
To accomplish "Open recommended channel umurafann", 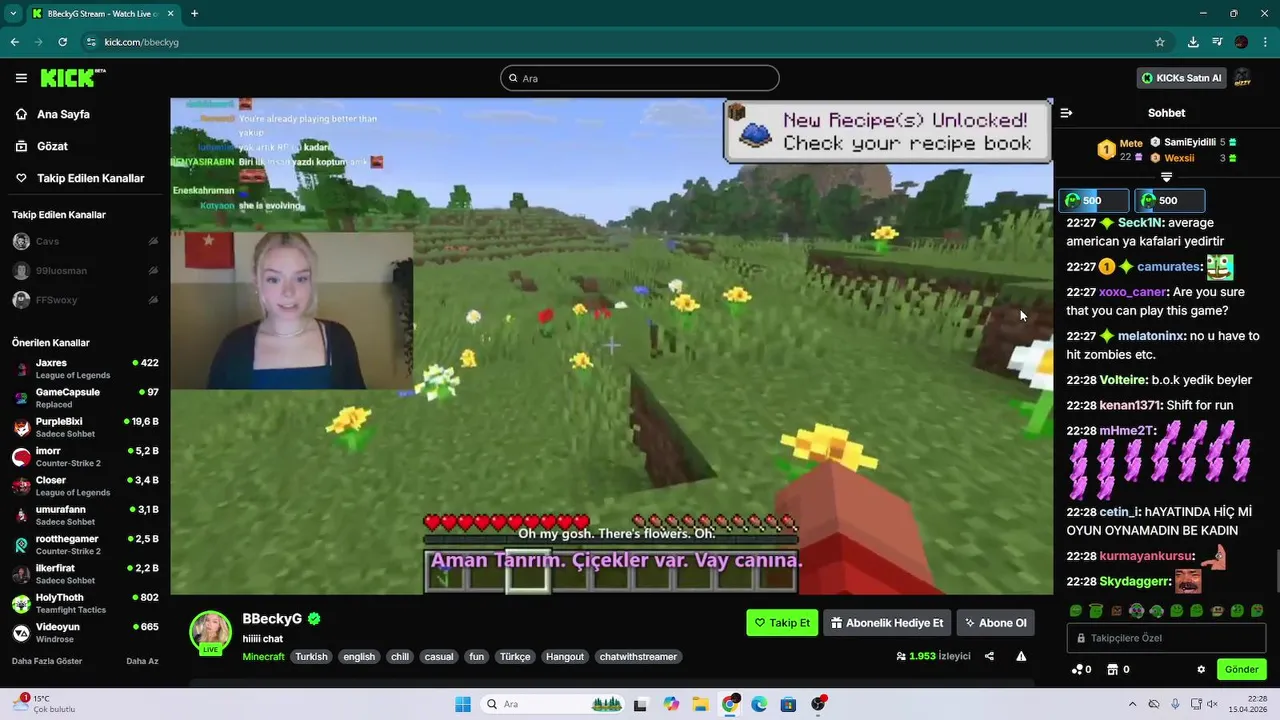I will pos(85,515).
